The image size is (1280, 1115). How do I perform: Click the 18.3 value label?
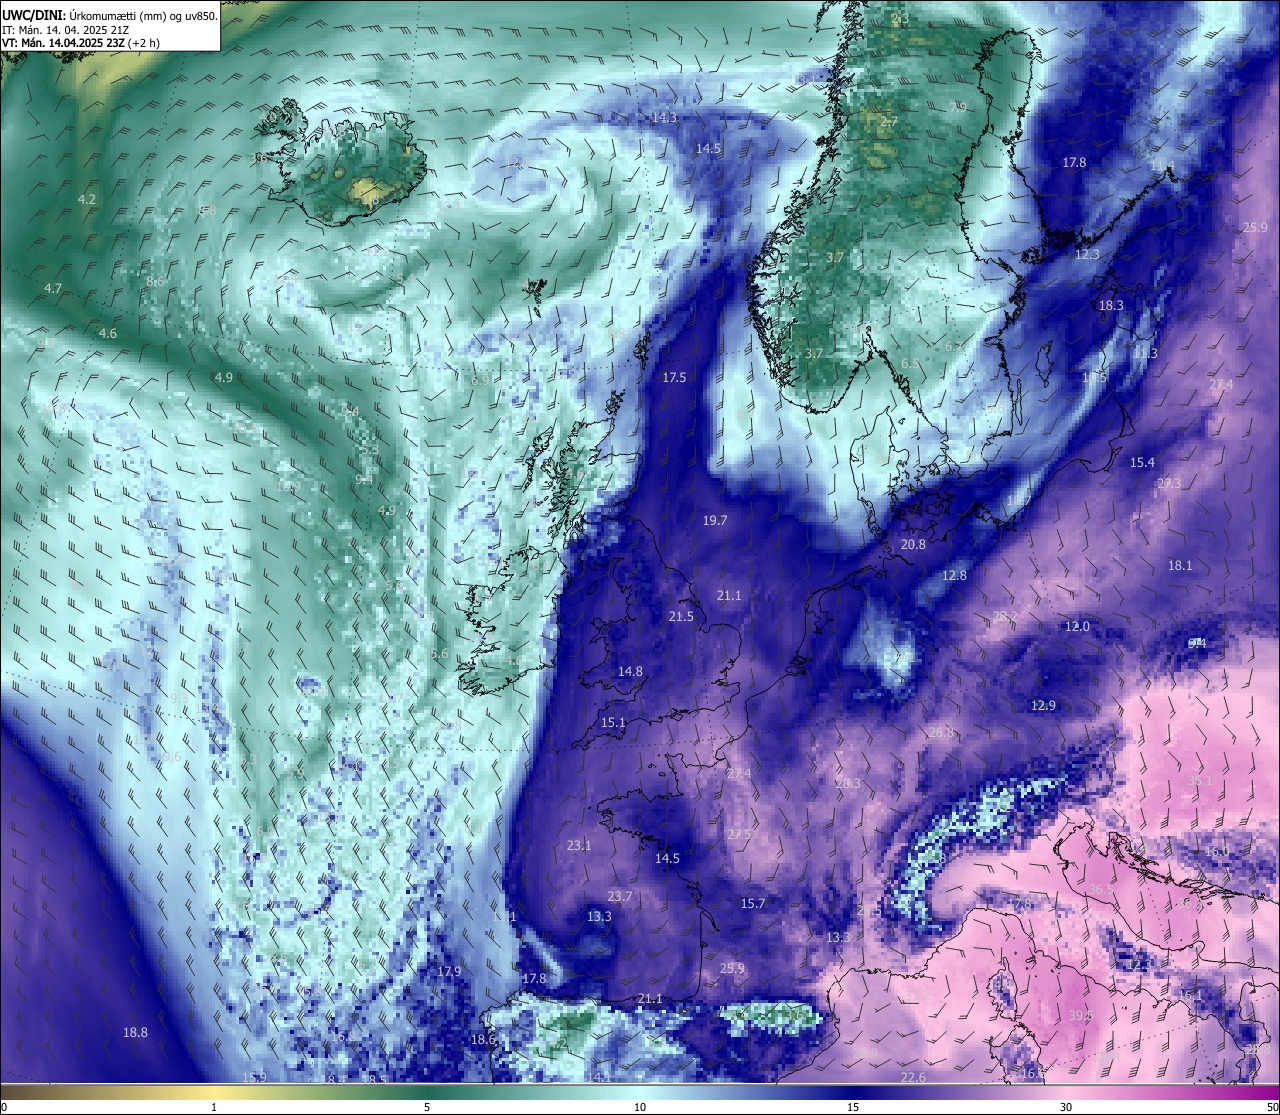1111,306
